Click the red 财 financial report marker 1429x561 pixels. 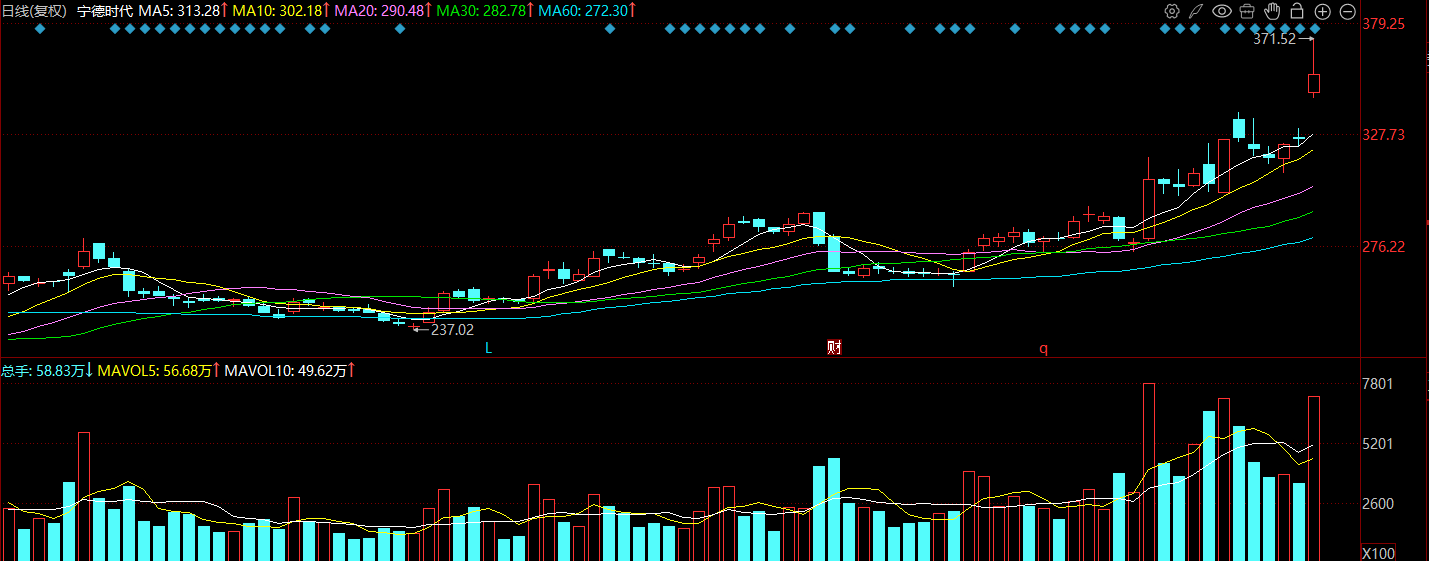coord(834,348)
